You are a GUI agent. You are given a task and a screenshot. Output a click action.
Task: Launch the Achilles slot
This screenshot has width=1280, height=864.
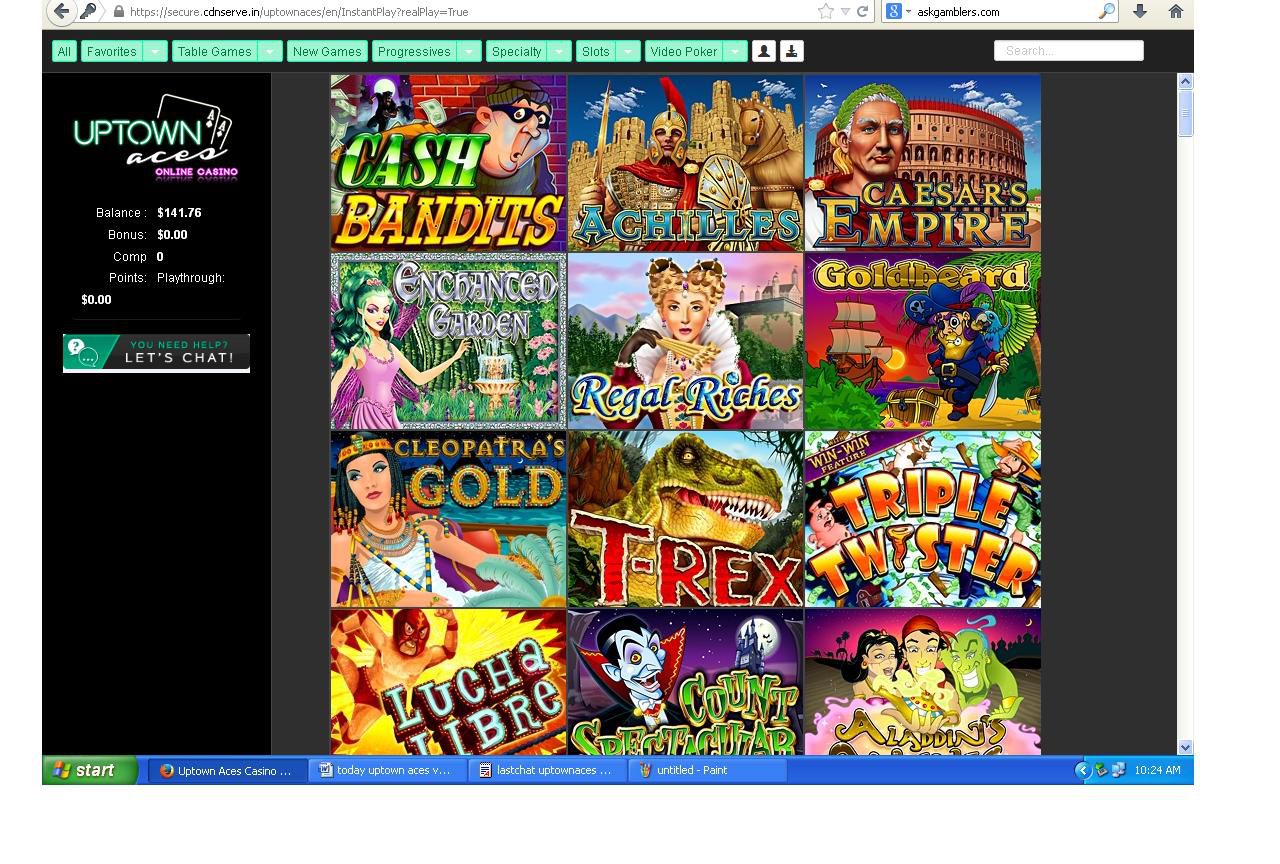pyautogui.click(x=685, y=163)
